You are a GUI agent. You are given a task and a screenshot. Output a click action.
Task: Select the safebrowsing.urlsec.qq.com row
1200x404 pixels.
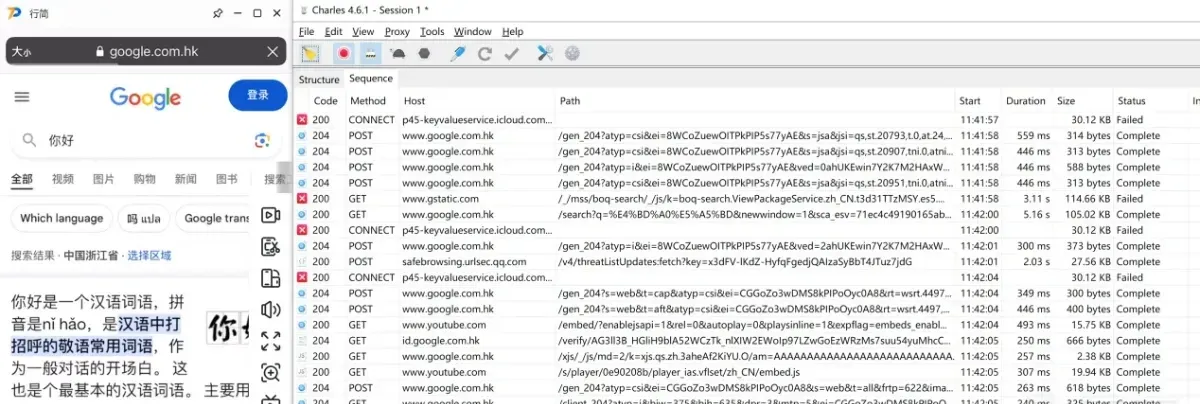click(x=745, y=262)
